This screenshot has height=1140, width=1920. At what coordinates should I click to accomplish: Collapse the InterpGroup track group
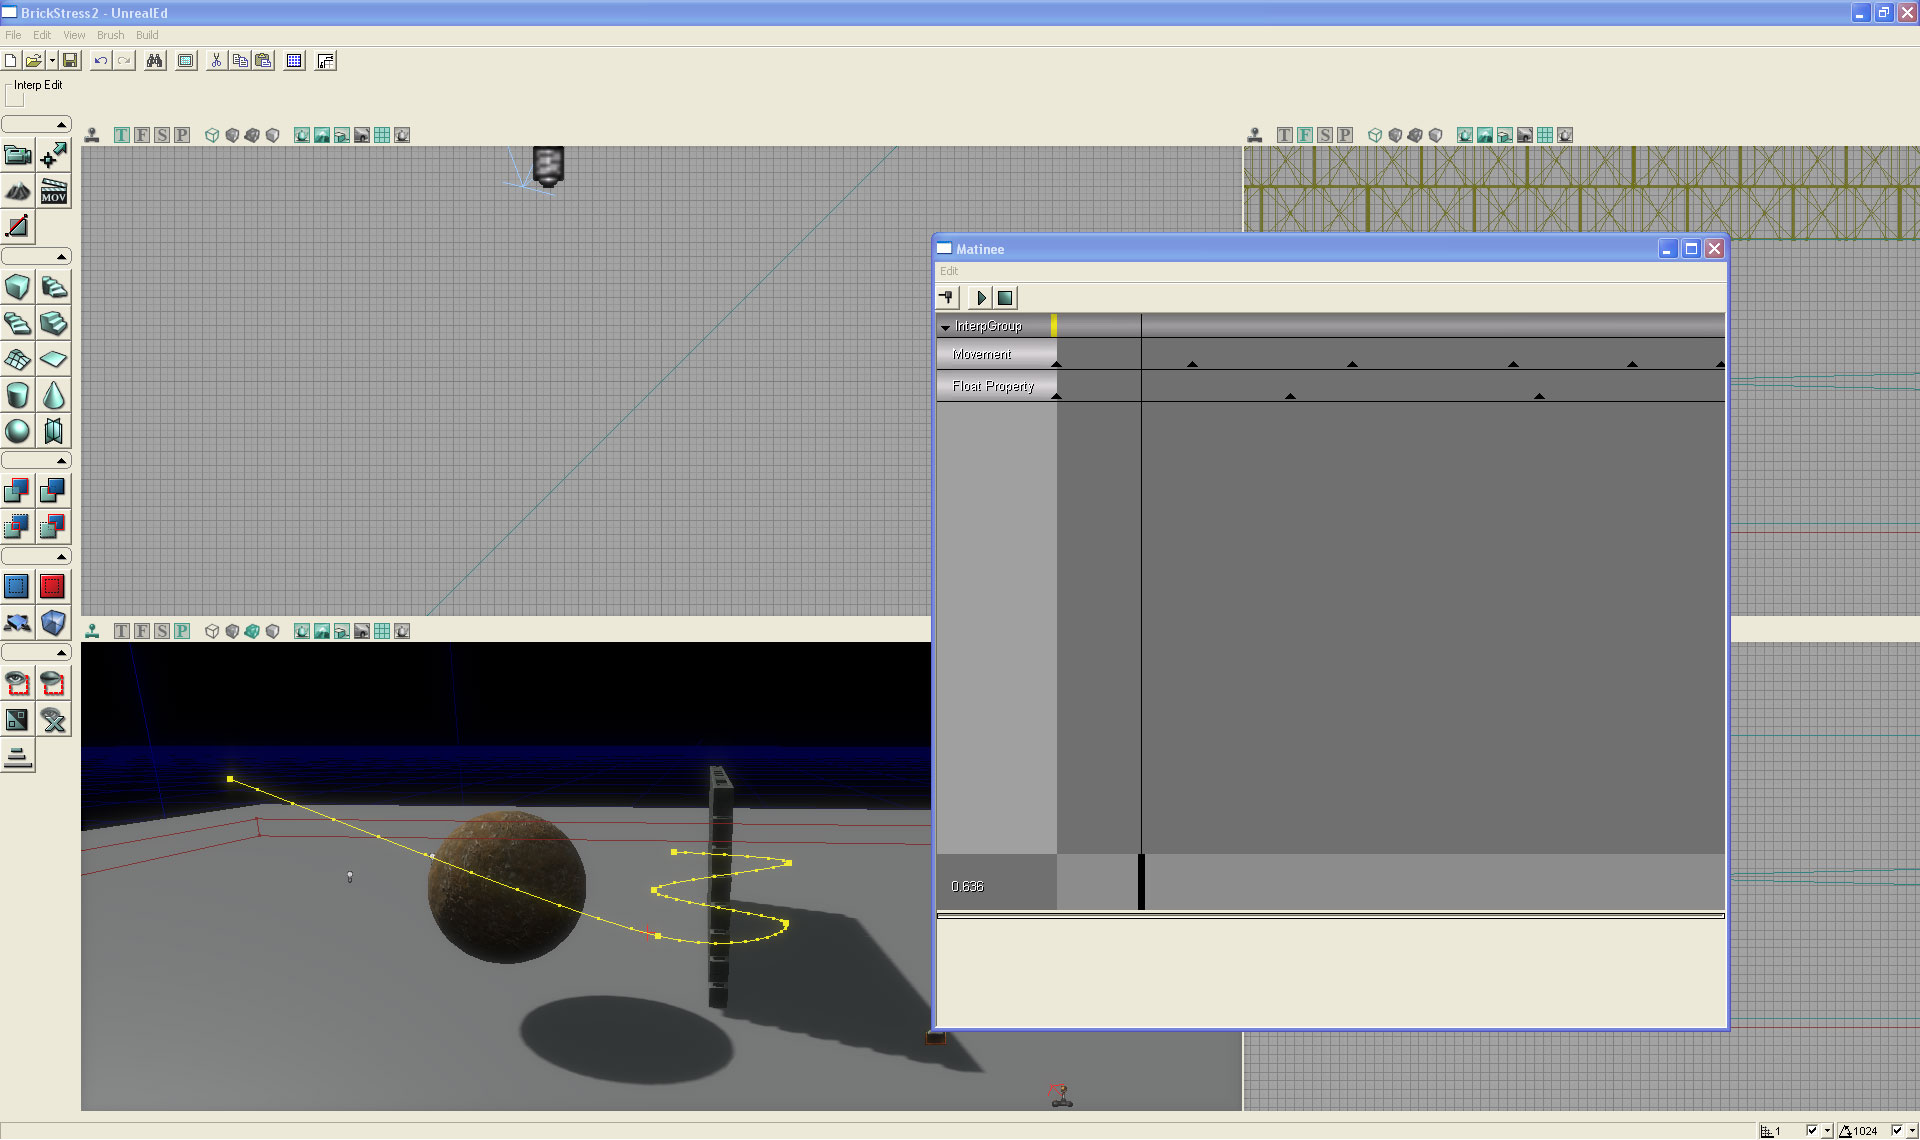point(945,327)
